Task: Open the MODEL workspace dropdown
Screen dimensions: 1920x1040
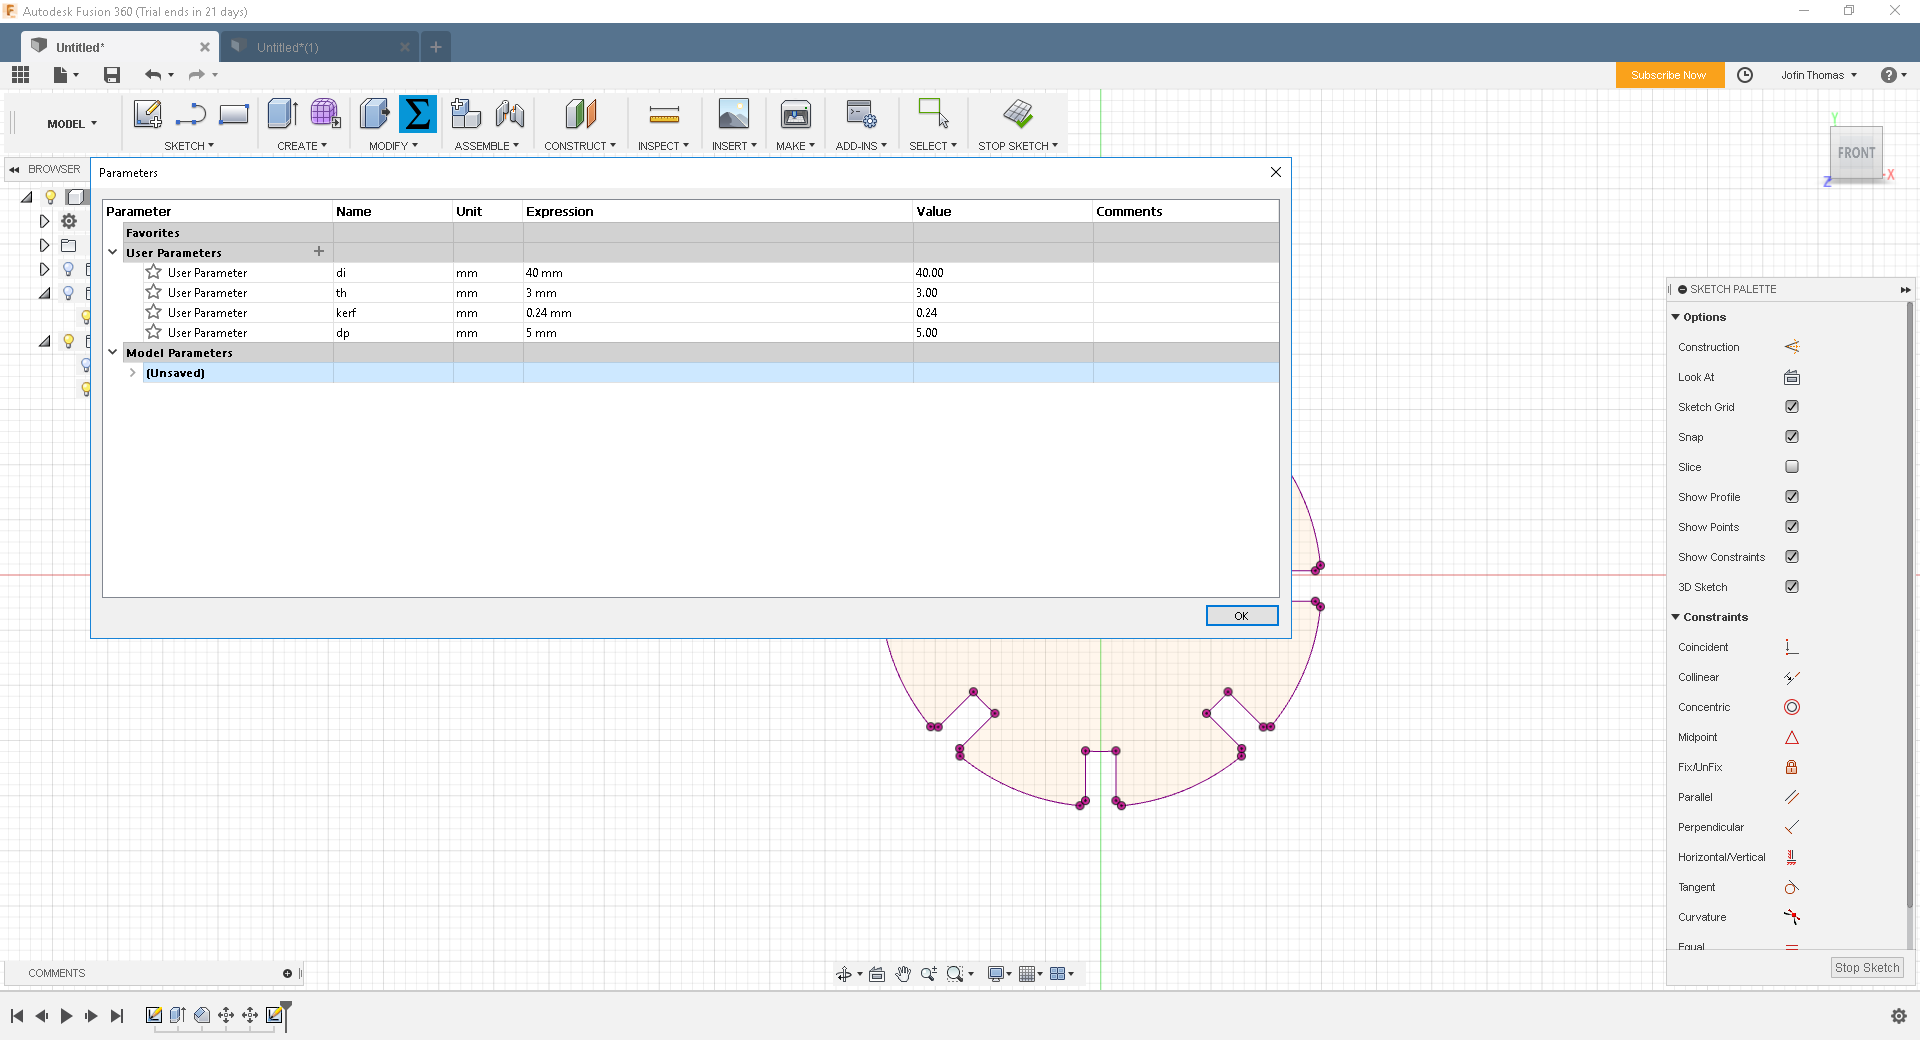Action: 72,124
